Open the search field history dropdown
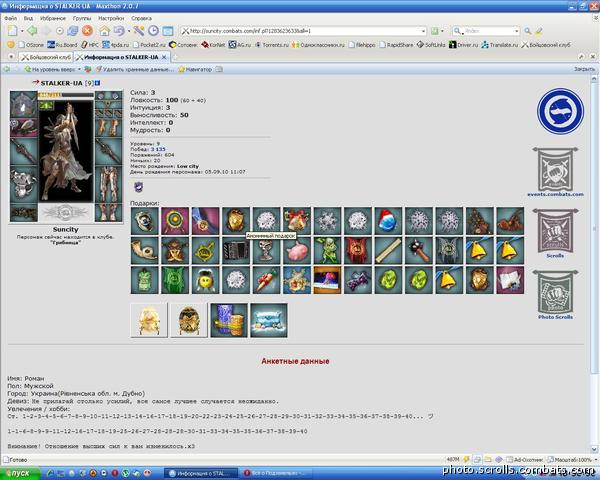Image resolution: width=600 pixels, height=480 pixels. tap(517, 31)
